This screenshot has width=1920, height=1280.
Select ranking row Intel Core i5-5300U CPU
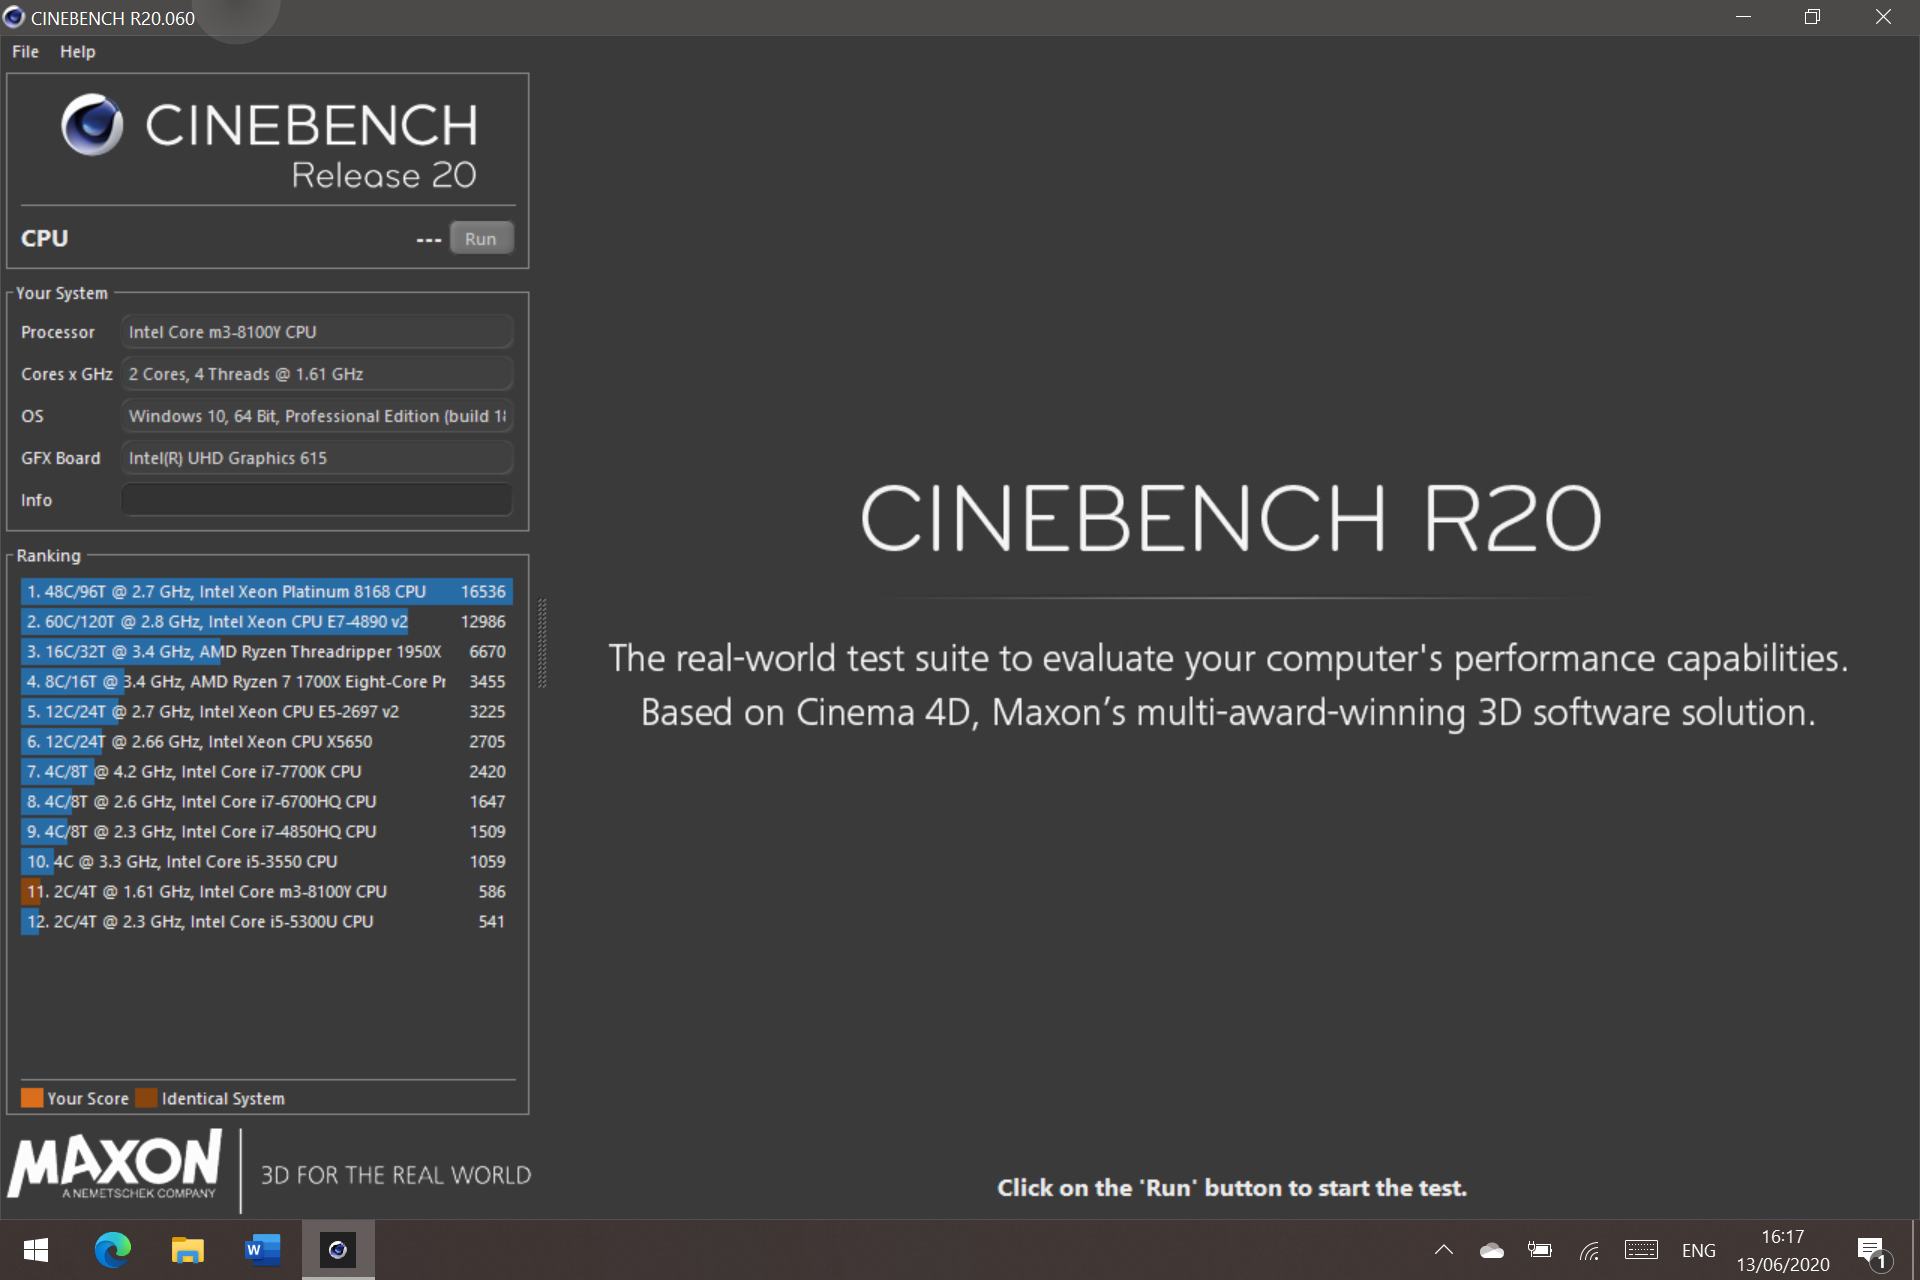pos(267,922)
